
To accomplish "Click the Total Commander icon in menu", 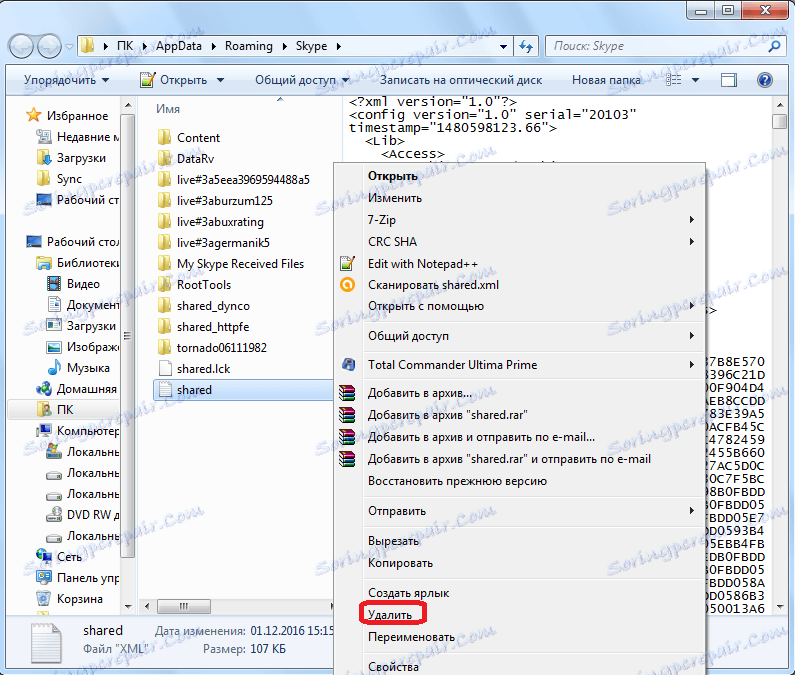I will (x=348, y=364).
